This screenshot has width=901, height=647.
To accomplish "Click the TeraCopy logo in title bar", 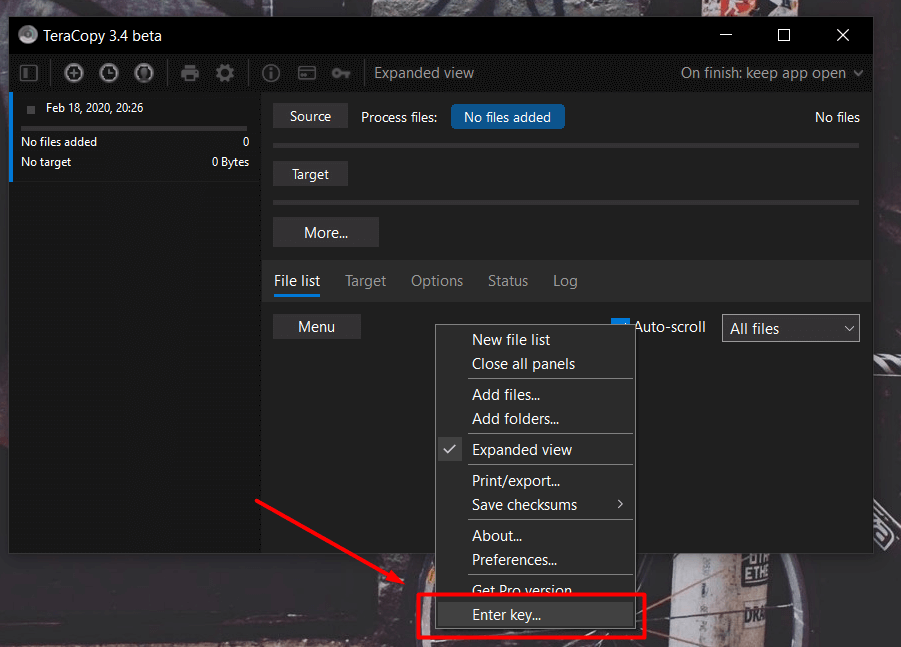I will pyautogui.click(x=28, y=35).
